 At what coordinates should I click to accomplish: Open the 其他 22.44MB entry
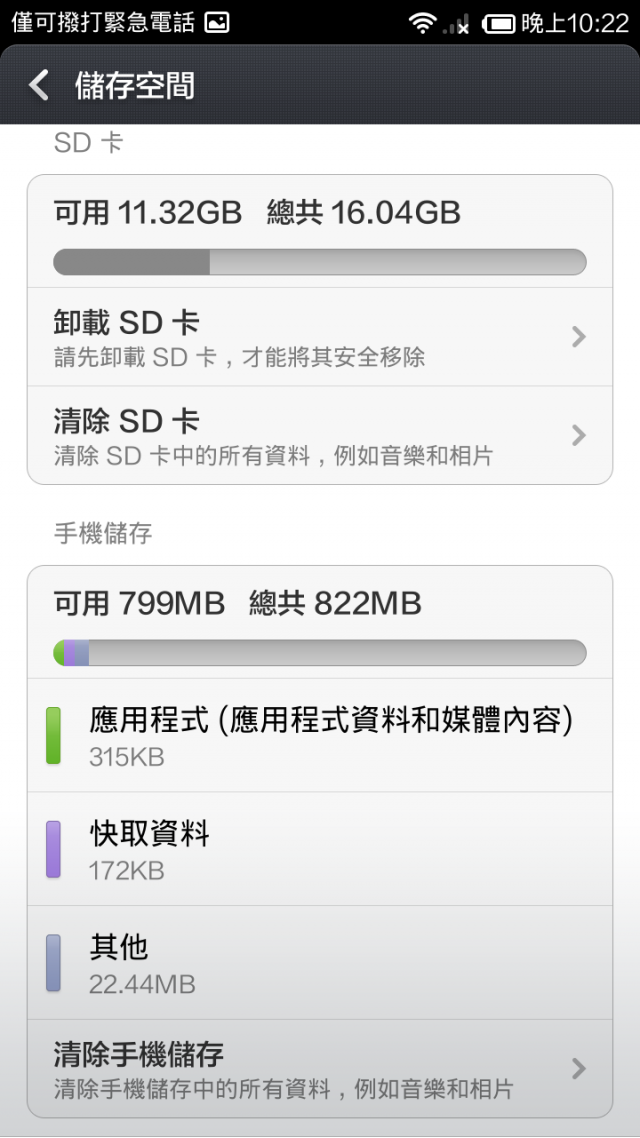coord(320,962)
